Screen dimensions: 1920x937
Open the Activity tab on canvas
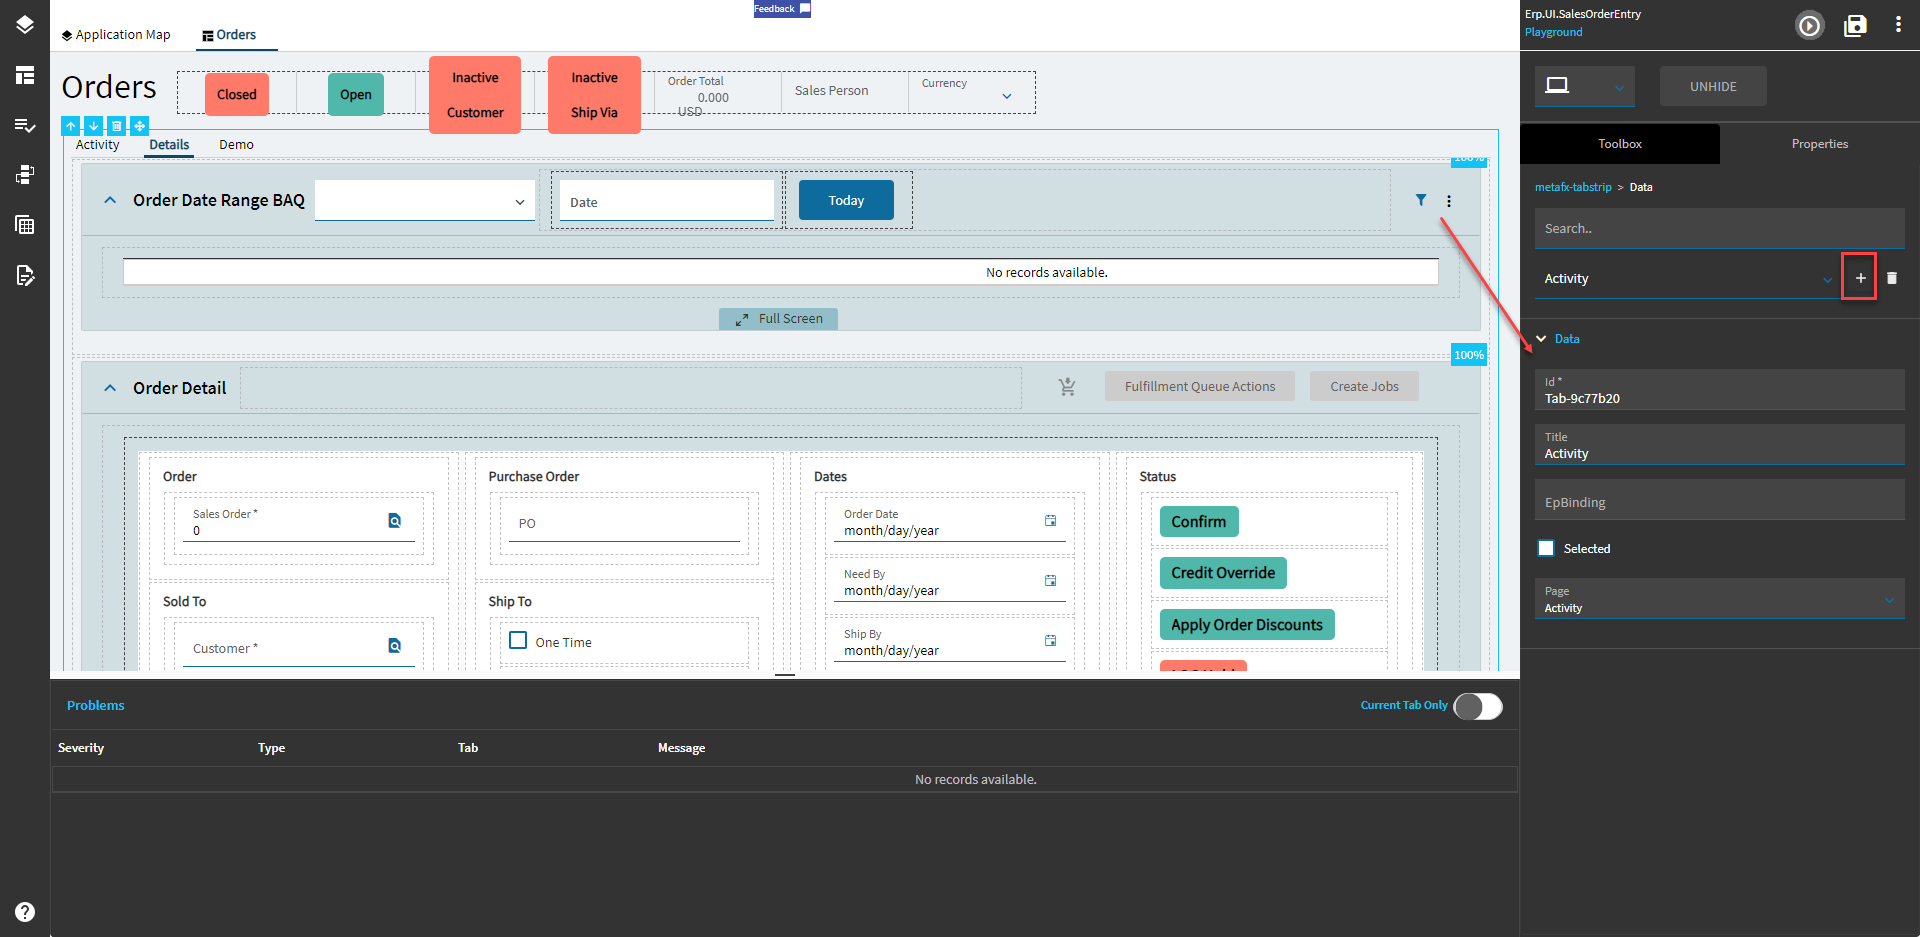[97, 145]
